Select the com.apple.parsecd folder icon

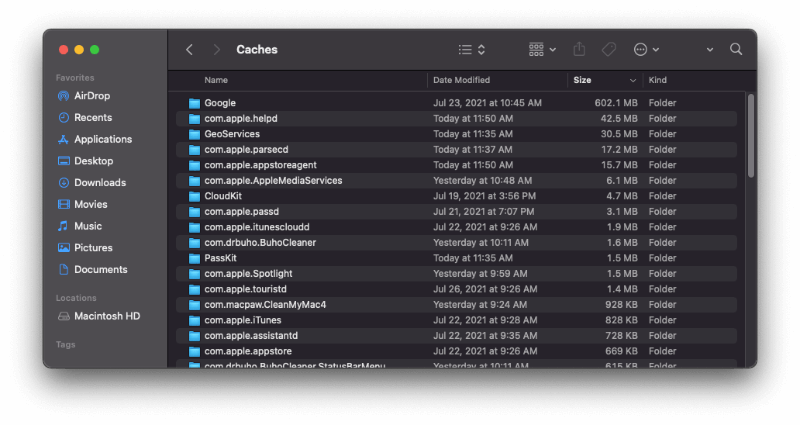(x=194, y=149)
